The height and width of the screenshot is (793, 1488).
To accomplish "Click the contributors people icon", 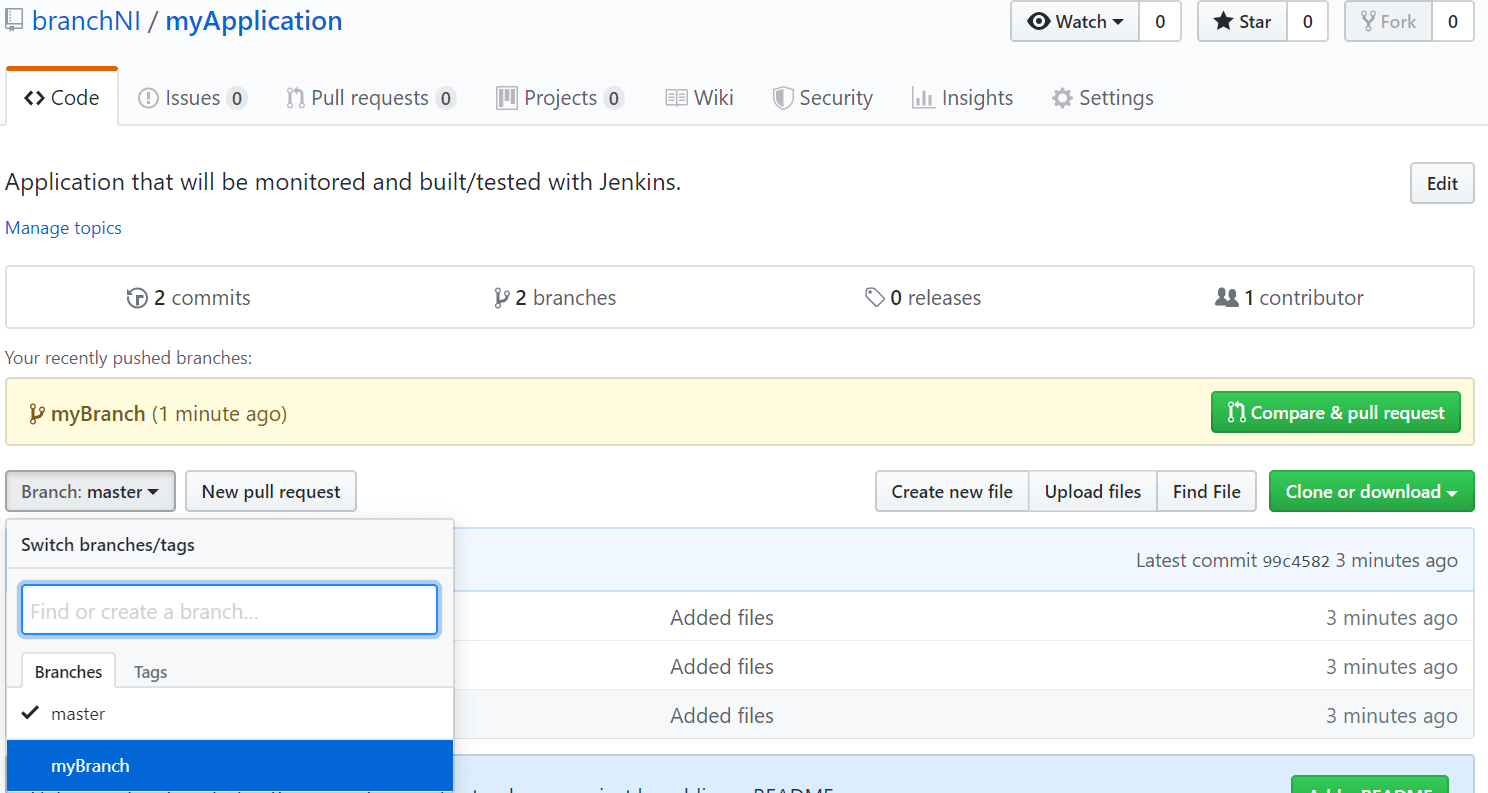I will (1227, 297).
